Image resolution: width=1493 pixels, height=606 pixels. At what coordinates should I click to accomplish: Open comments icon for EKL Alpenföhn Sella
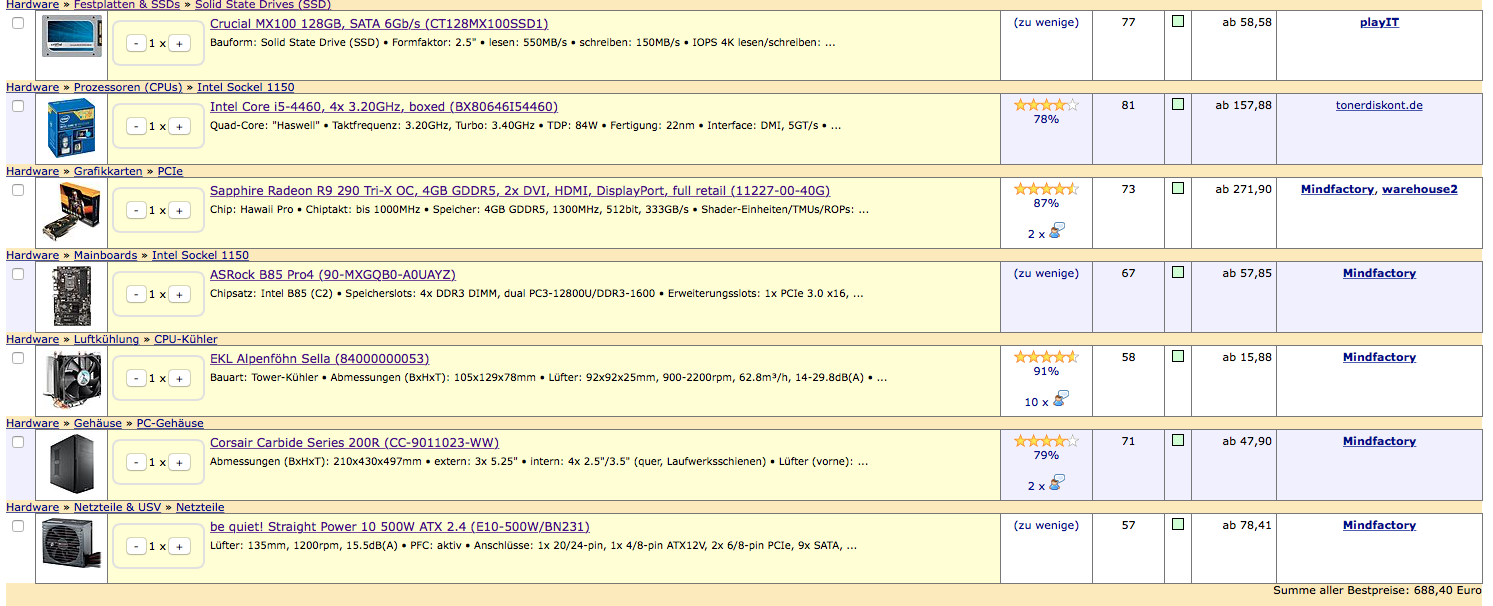click(x=1060, y=399)
